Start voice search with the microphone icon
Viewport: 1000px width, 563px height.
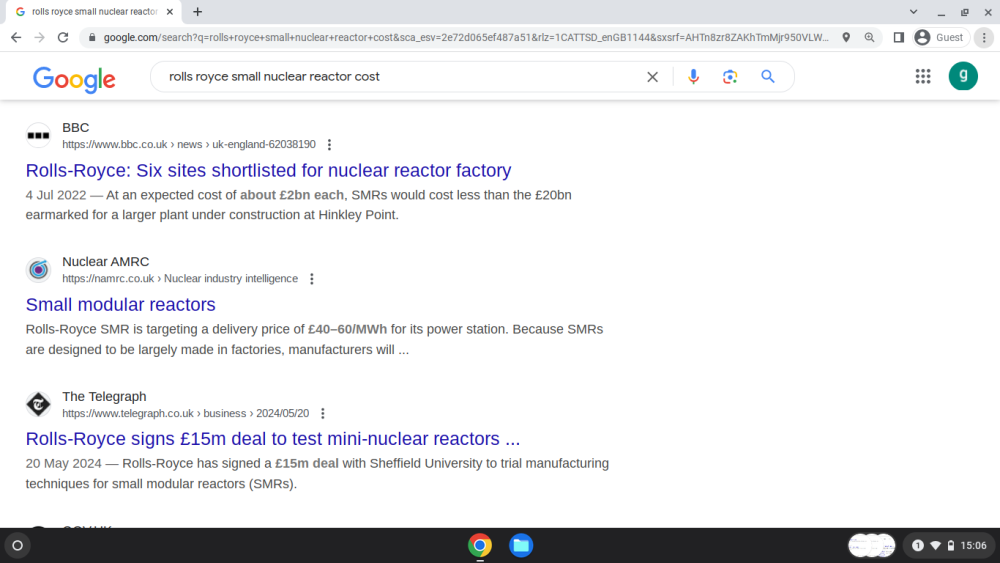[x=693, y=77]
